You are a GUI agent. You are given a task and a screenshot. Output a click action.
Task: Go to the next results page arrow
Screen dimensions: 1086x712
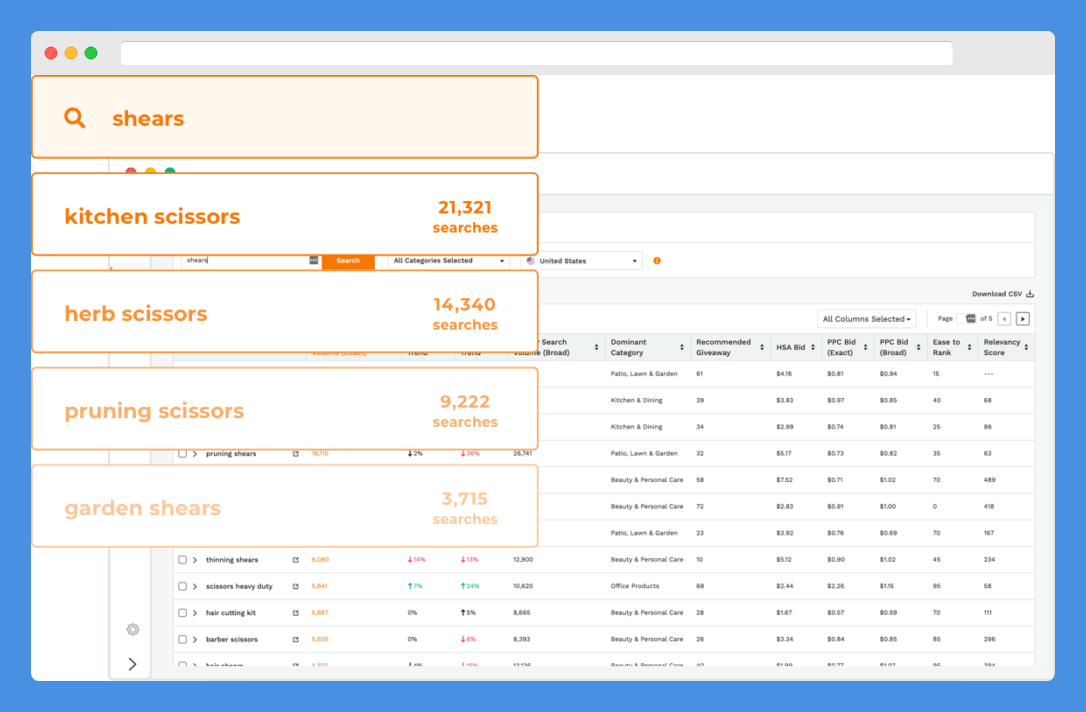pos(1023,319)
